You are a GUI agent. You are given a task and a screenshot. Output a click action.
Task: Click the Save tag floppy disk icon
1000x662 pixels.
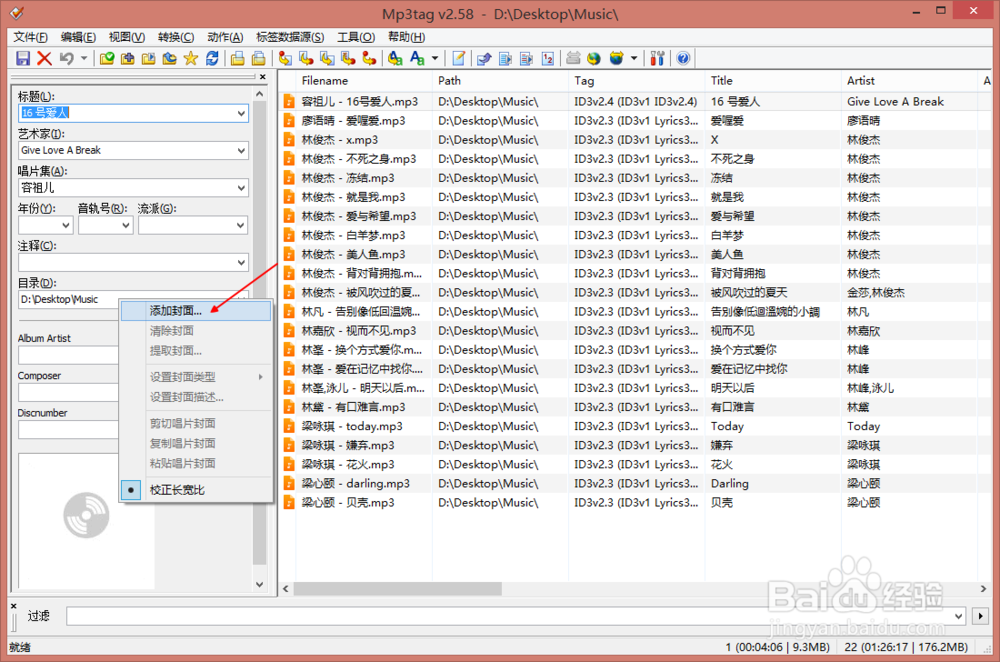tap(23, 59)
